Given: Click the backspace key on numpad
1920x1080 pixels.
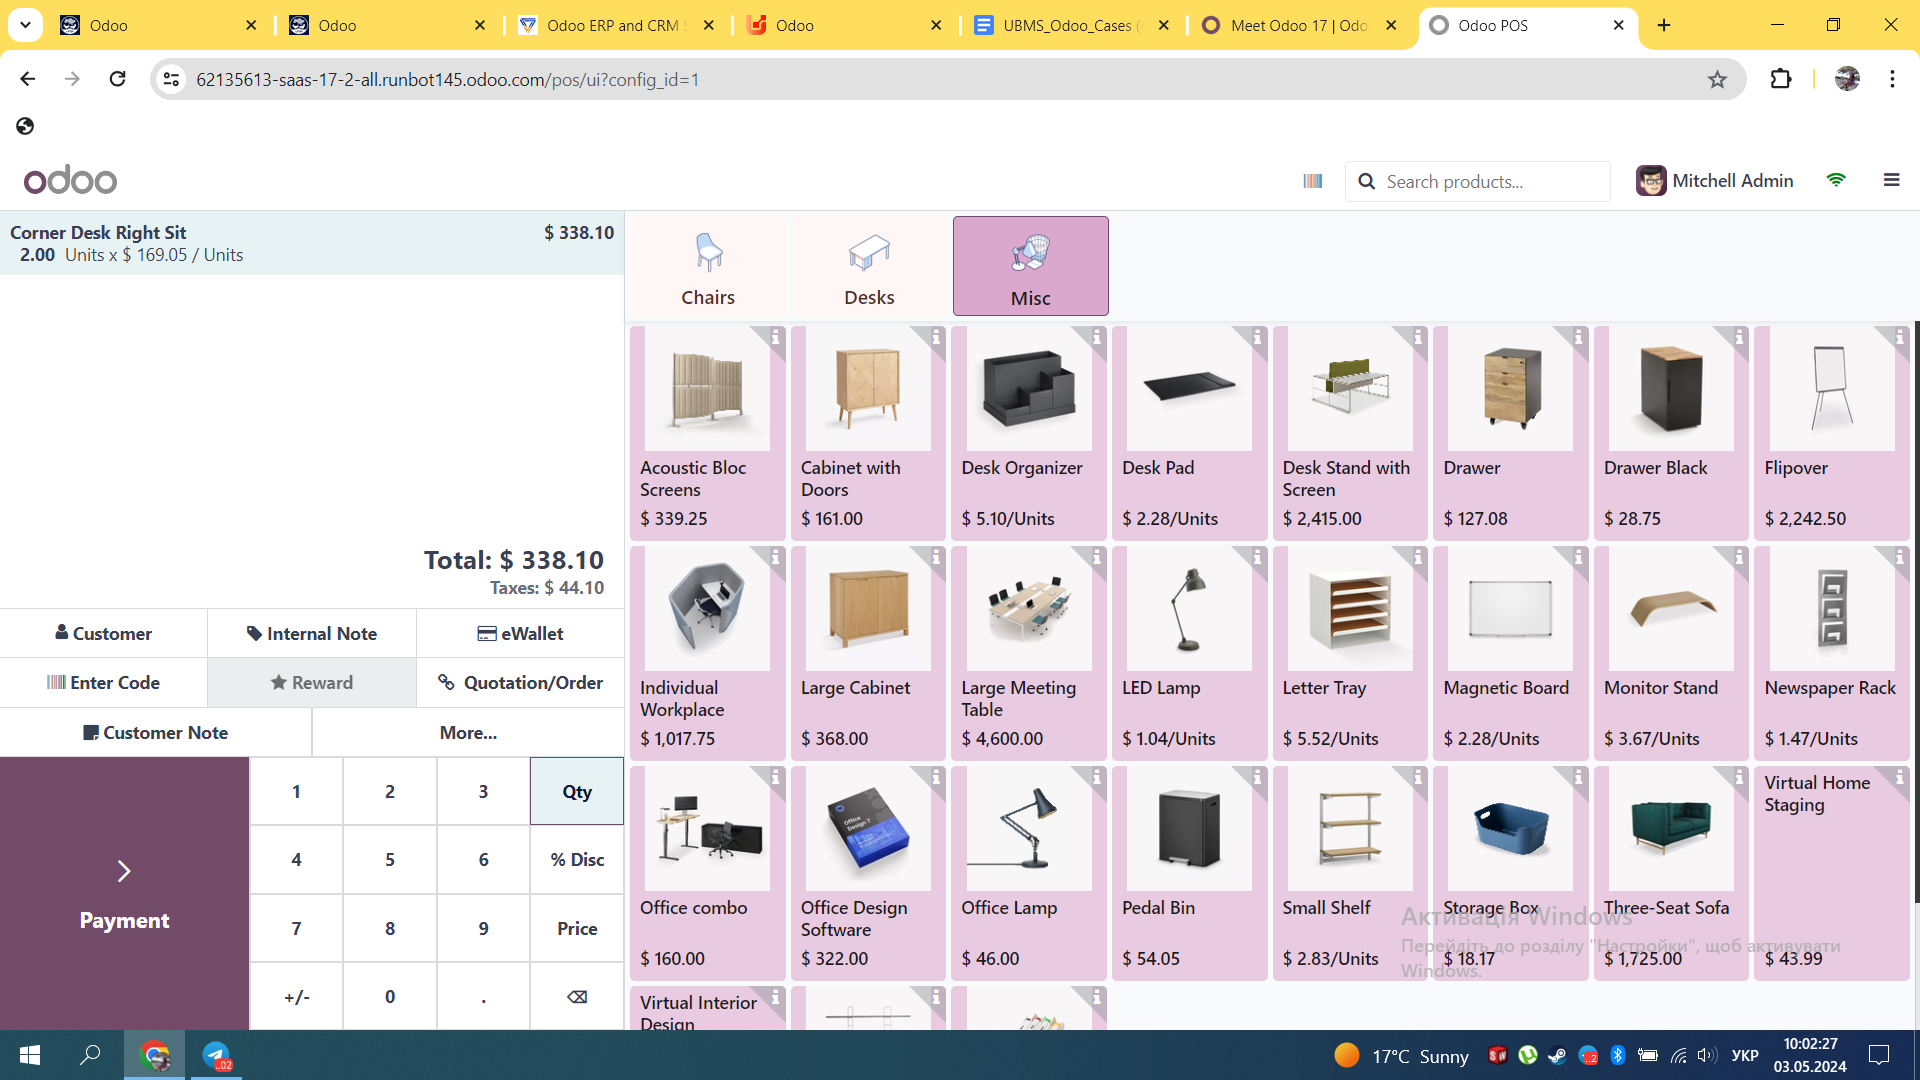Looking at the screenshot, I should pyautogui.click(x=577, y=997).
